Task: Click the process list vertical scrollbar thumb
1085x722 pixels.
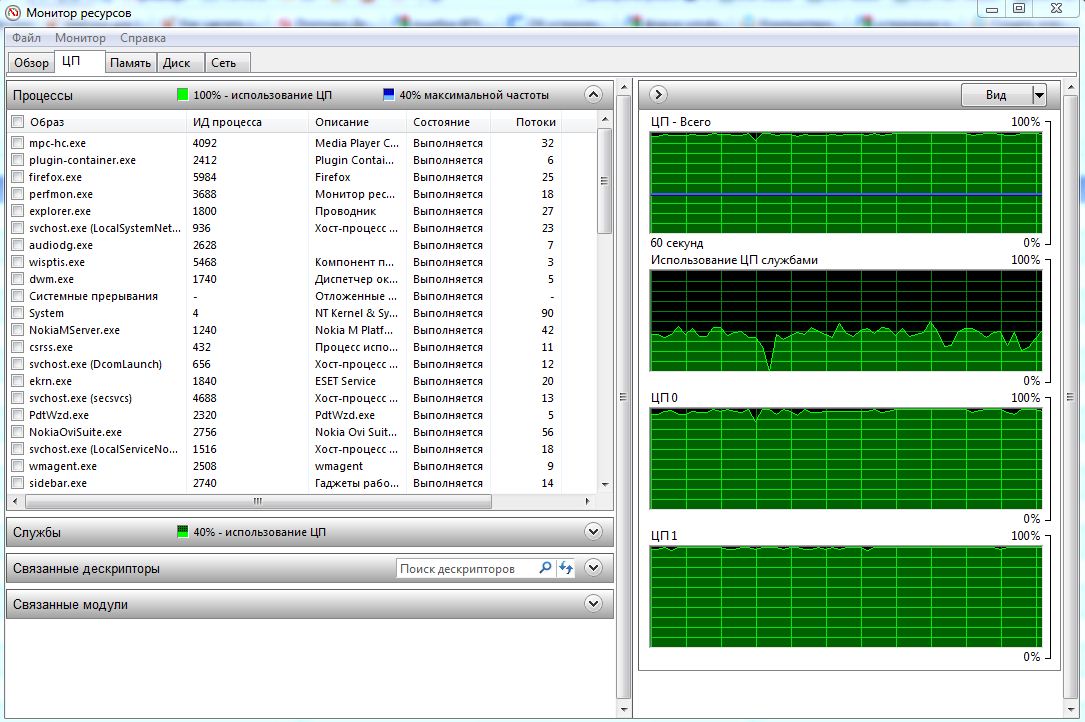Action: 604,181
